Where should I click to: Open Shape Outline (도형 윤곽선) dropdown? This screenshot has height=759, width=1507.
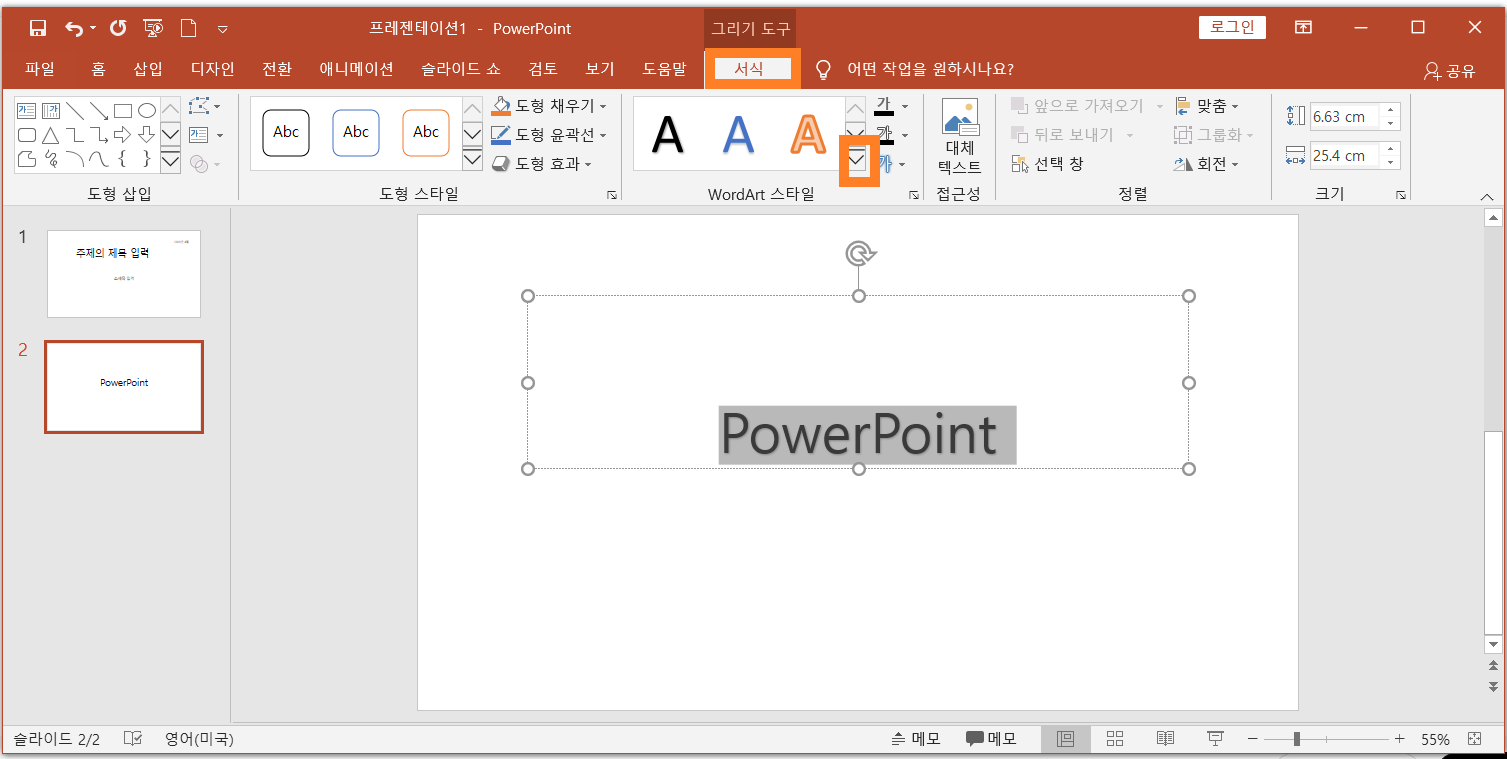tap(549, 134)
